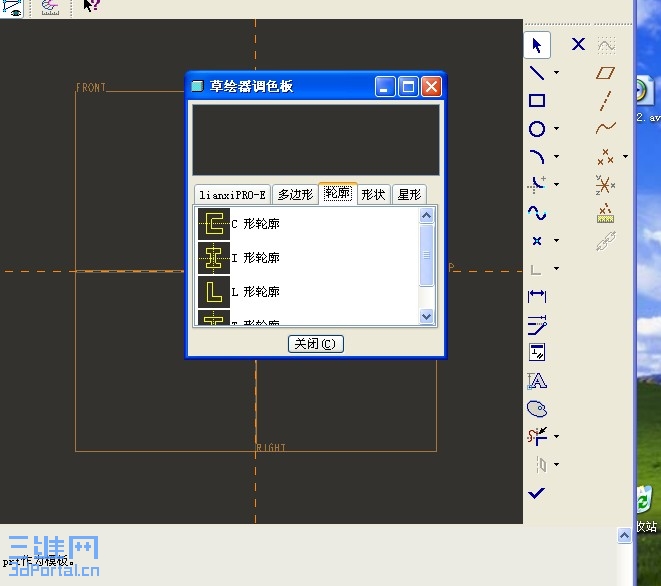Open the Trim tool dropdown arrow
Screen dimensions: 661x586
556,436
